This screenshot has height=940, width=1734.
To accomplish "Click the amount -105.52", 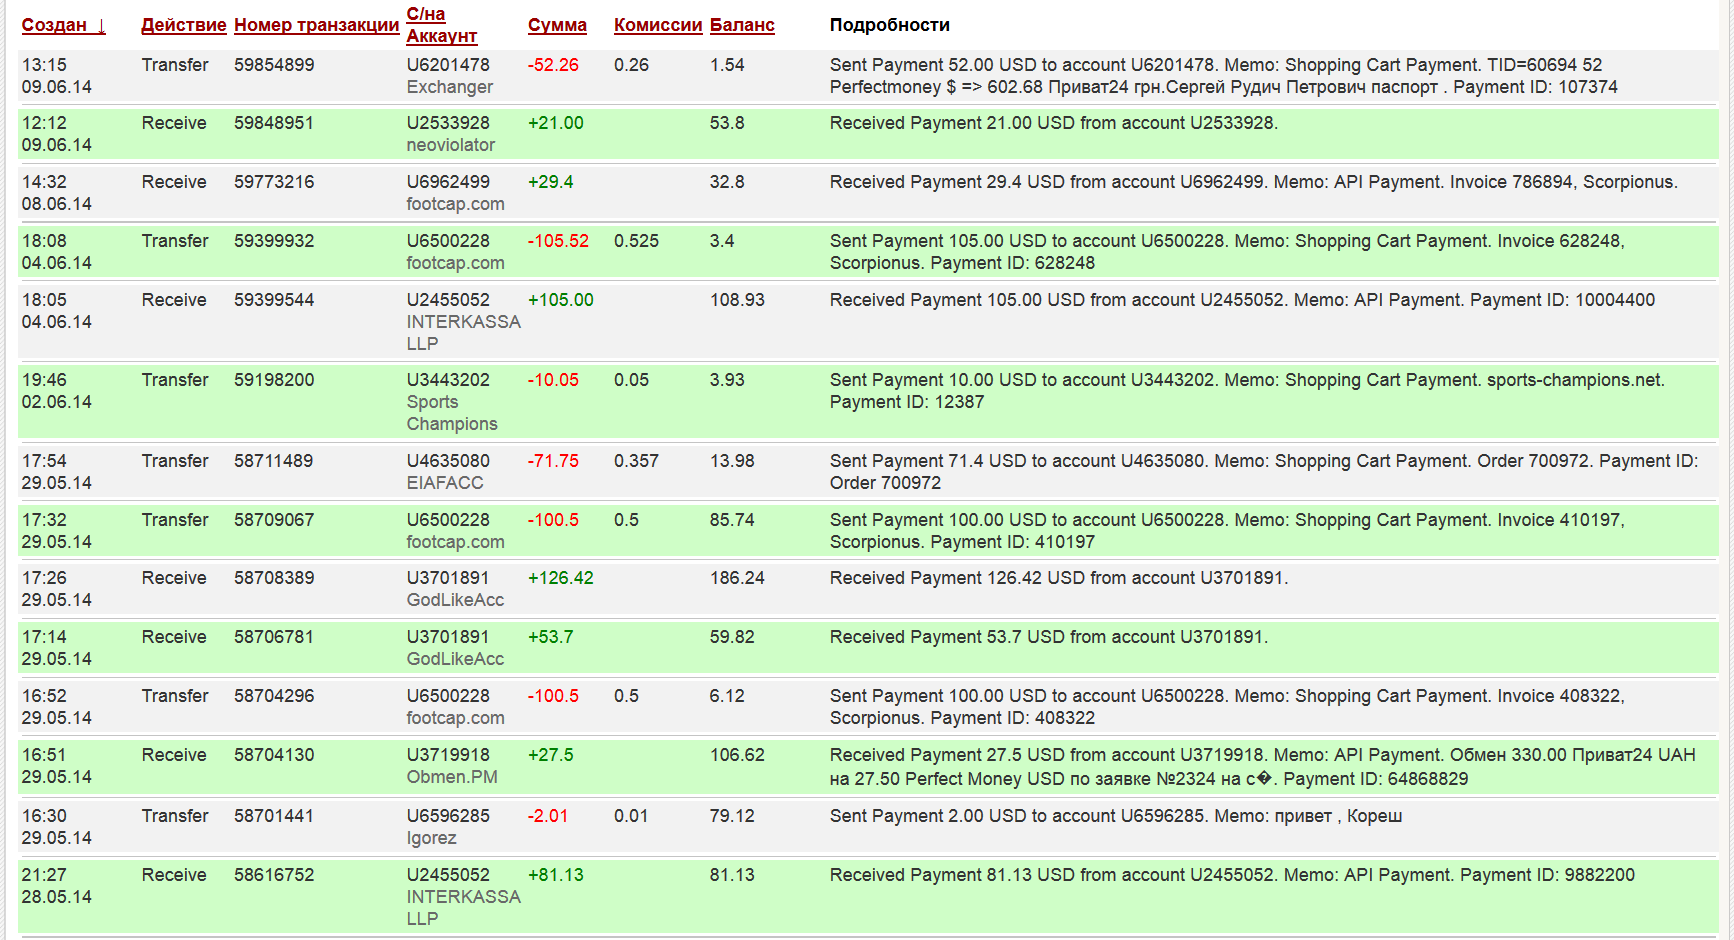I will (x=558, y=241).
